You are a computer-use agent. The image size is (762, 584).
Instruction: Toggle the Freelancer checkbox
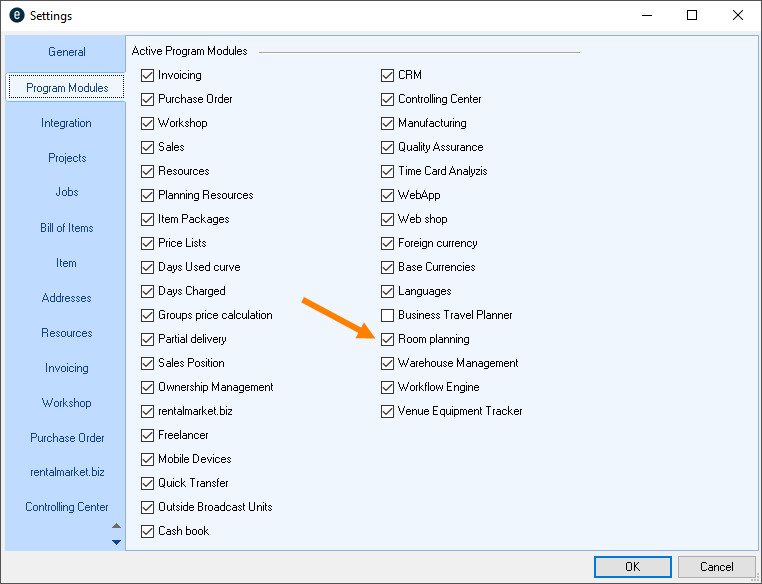pos(148,435)
